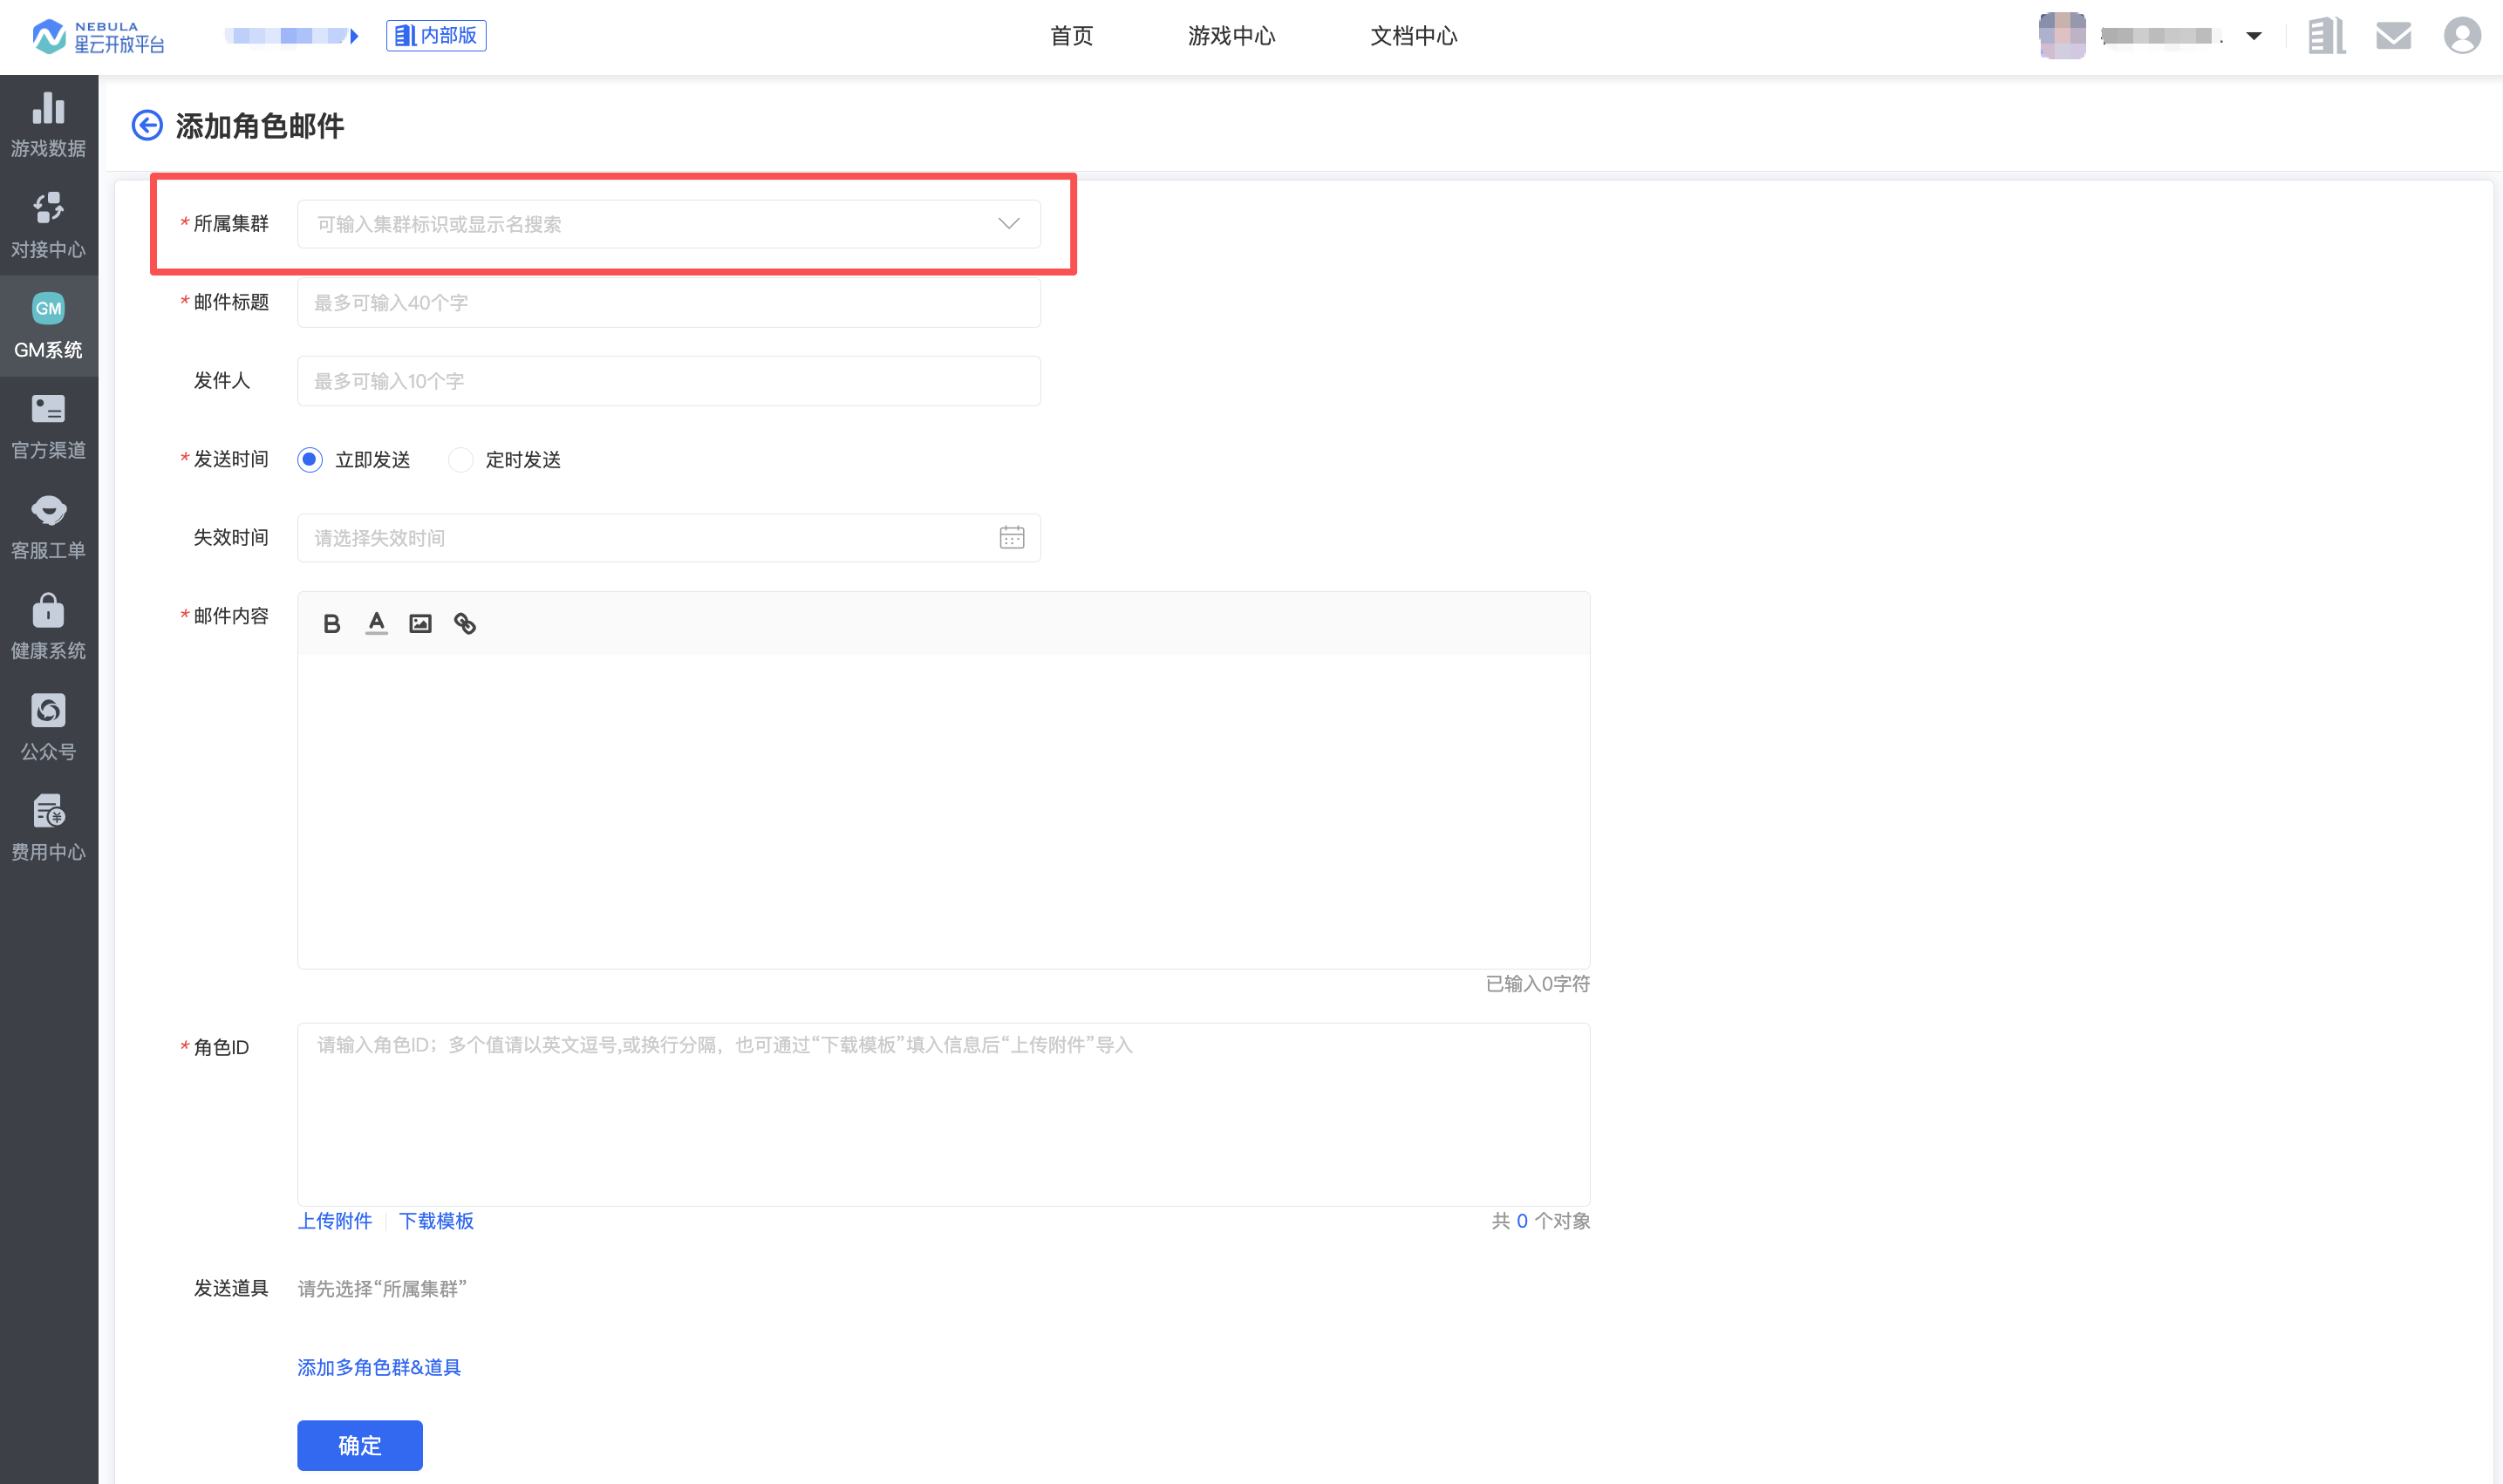Open the 公众号 sidebar section
Viewport: 2503px width, 1484px height.
[x=48, y=728]
